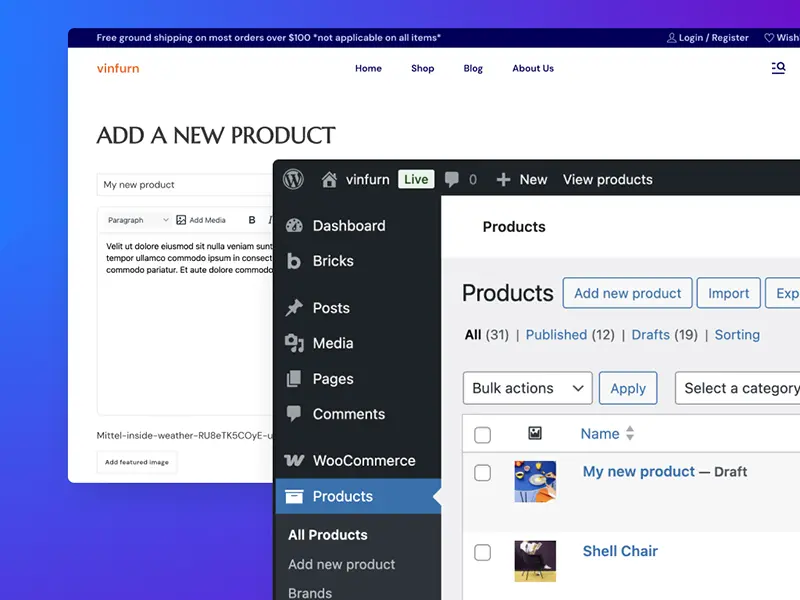Image resolution: width=800 pixels, height=600 pixels.
Task: Click the My new product thumbnail
Action: [535, 482]
